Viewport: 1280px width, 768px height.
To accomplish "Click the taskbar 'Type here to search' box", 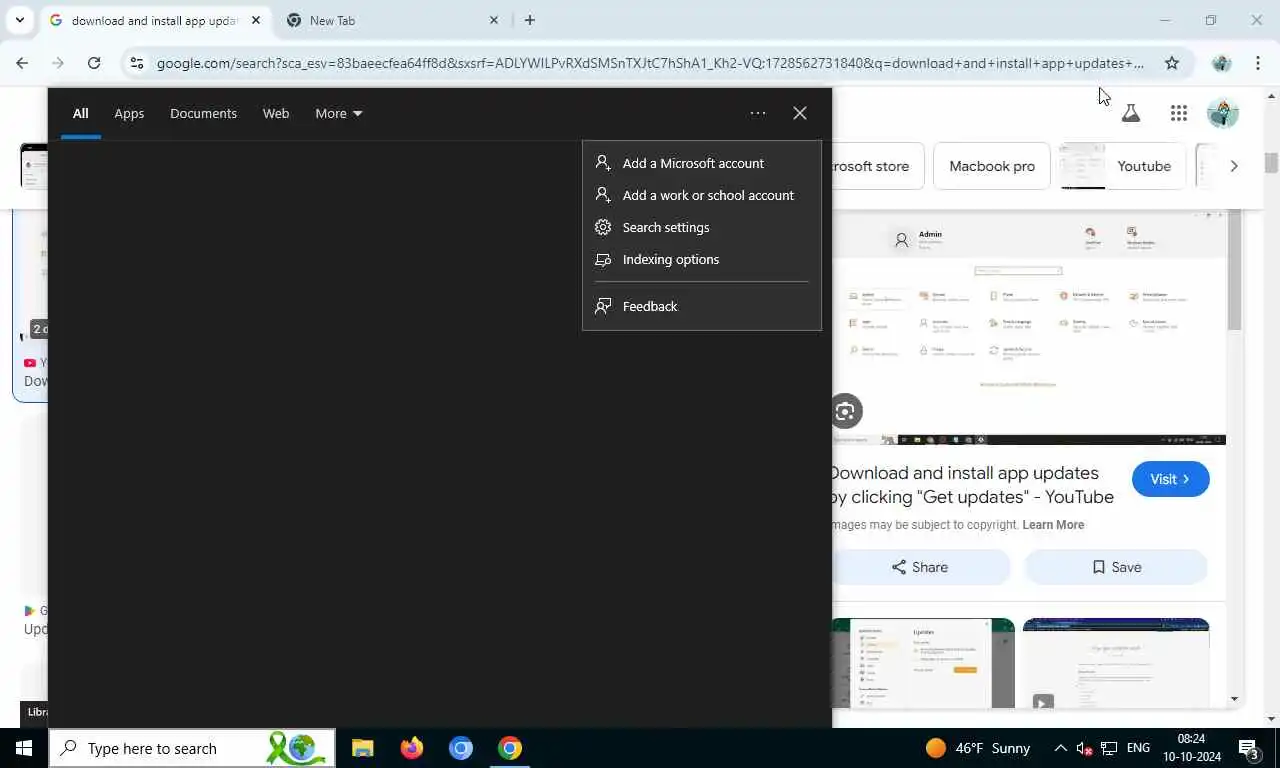I will pos(192,748).
